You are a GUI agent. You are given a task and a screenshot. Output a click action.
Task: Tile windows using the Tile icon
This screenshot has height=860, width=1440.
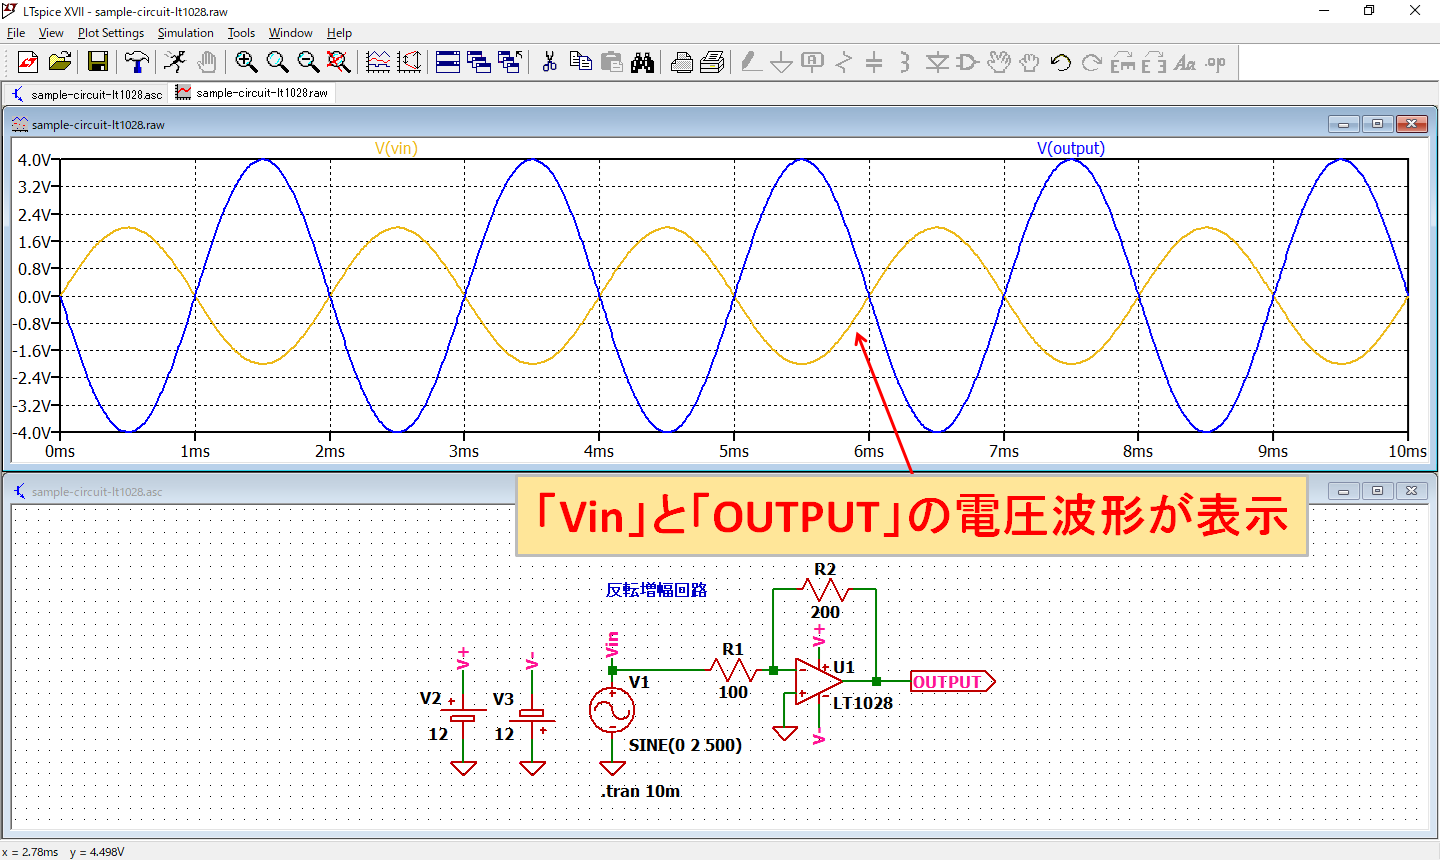point(448,62)
